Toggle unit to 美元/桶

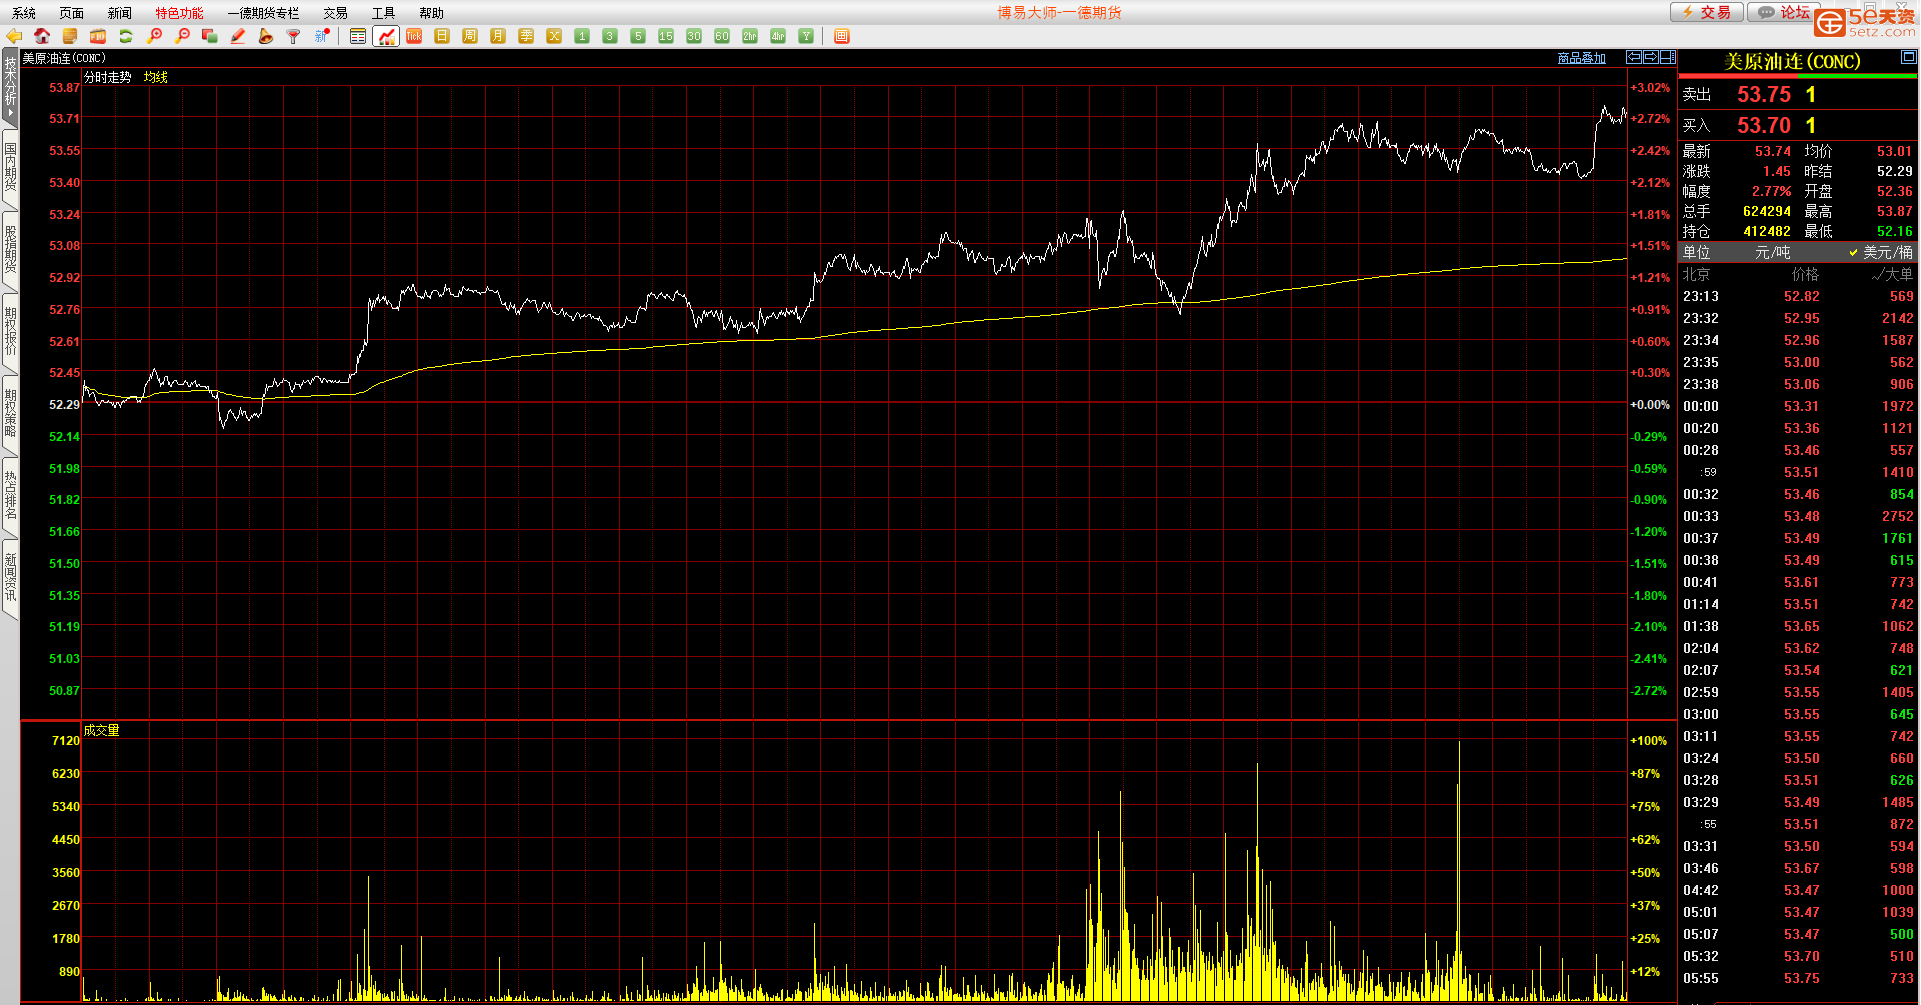click(1881, 253)
